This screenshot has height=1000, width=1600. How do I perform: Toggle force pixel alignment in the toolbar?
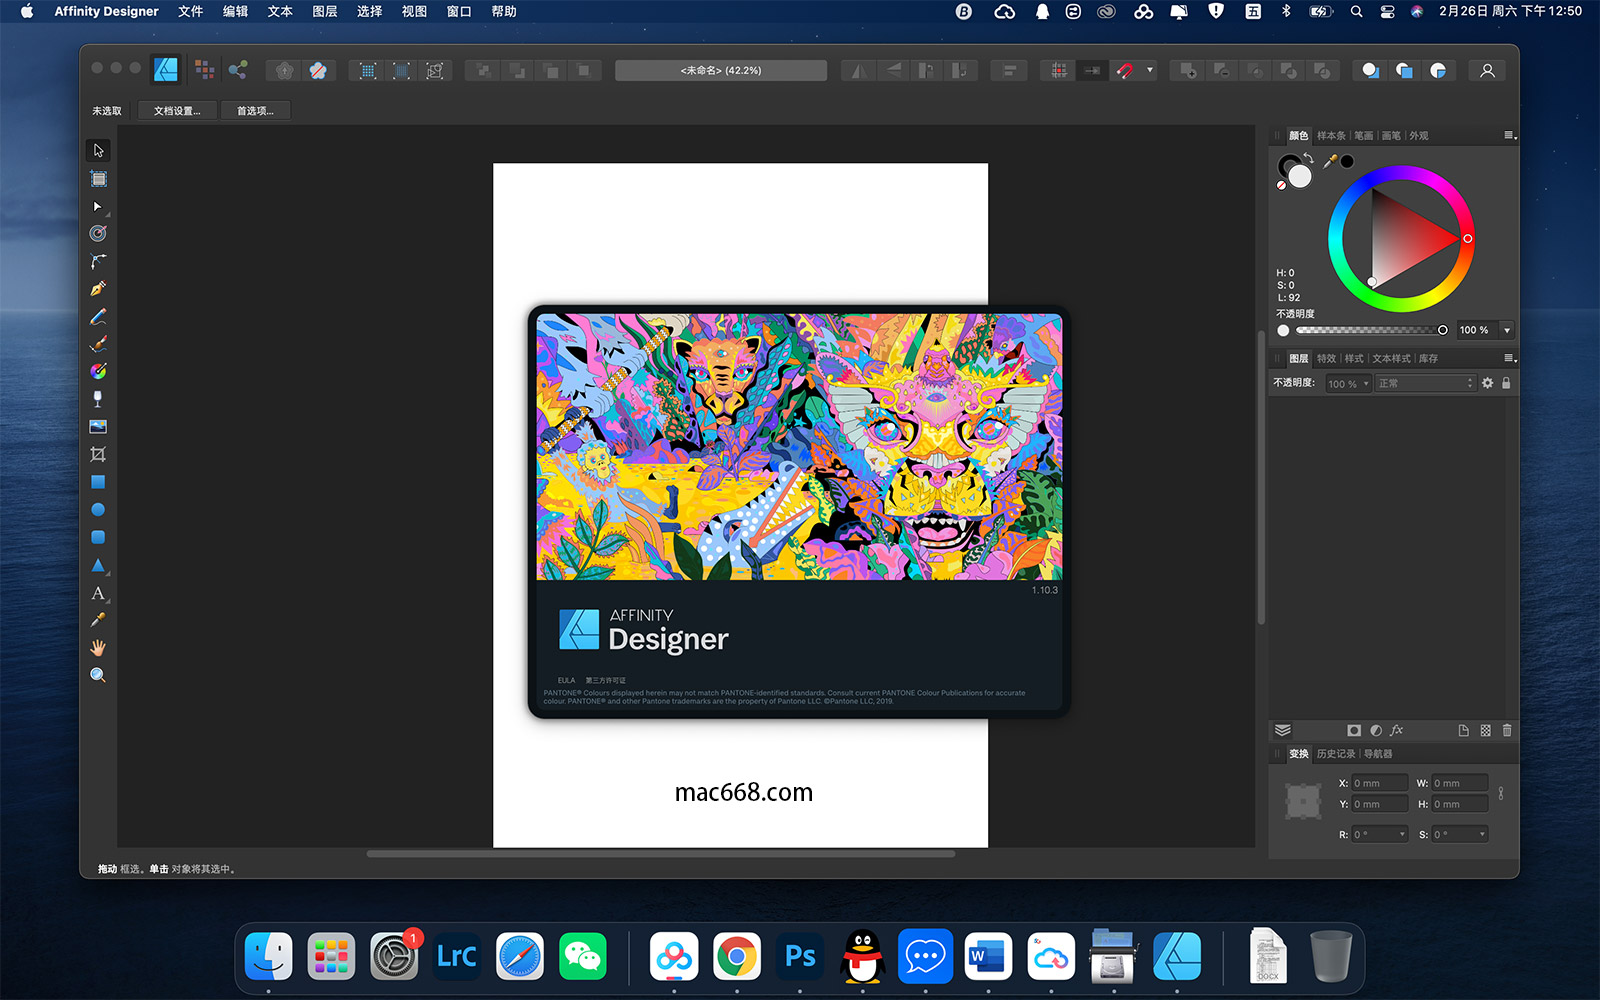tap(1059, 70)
